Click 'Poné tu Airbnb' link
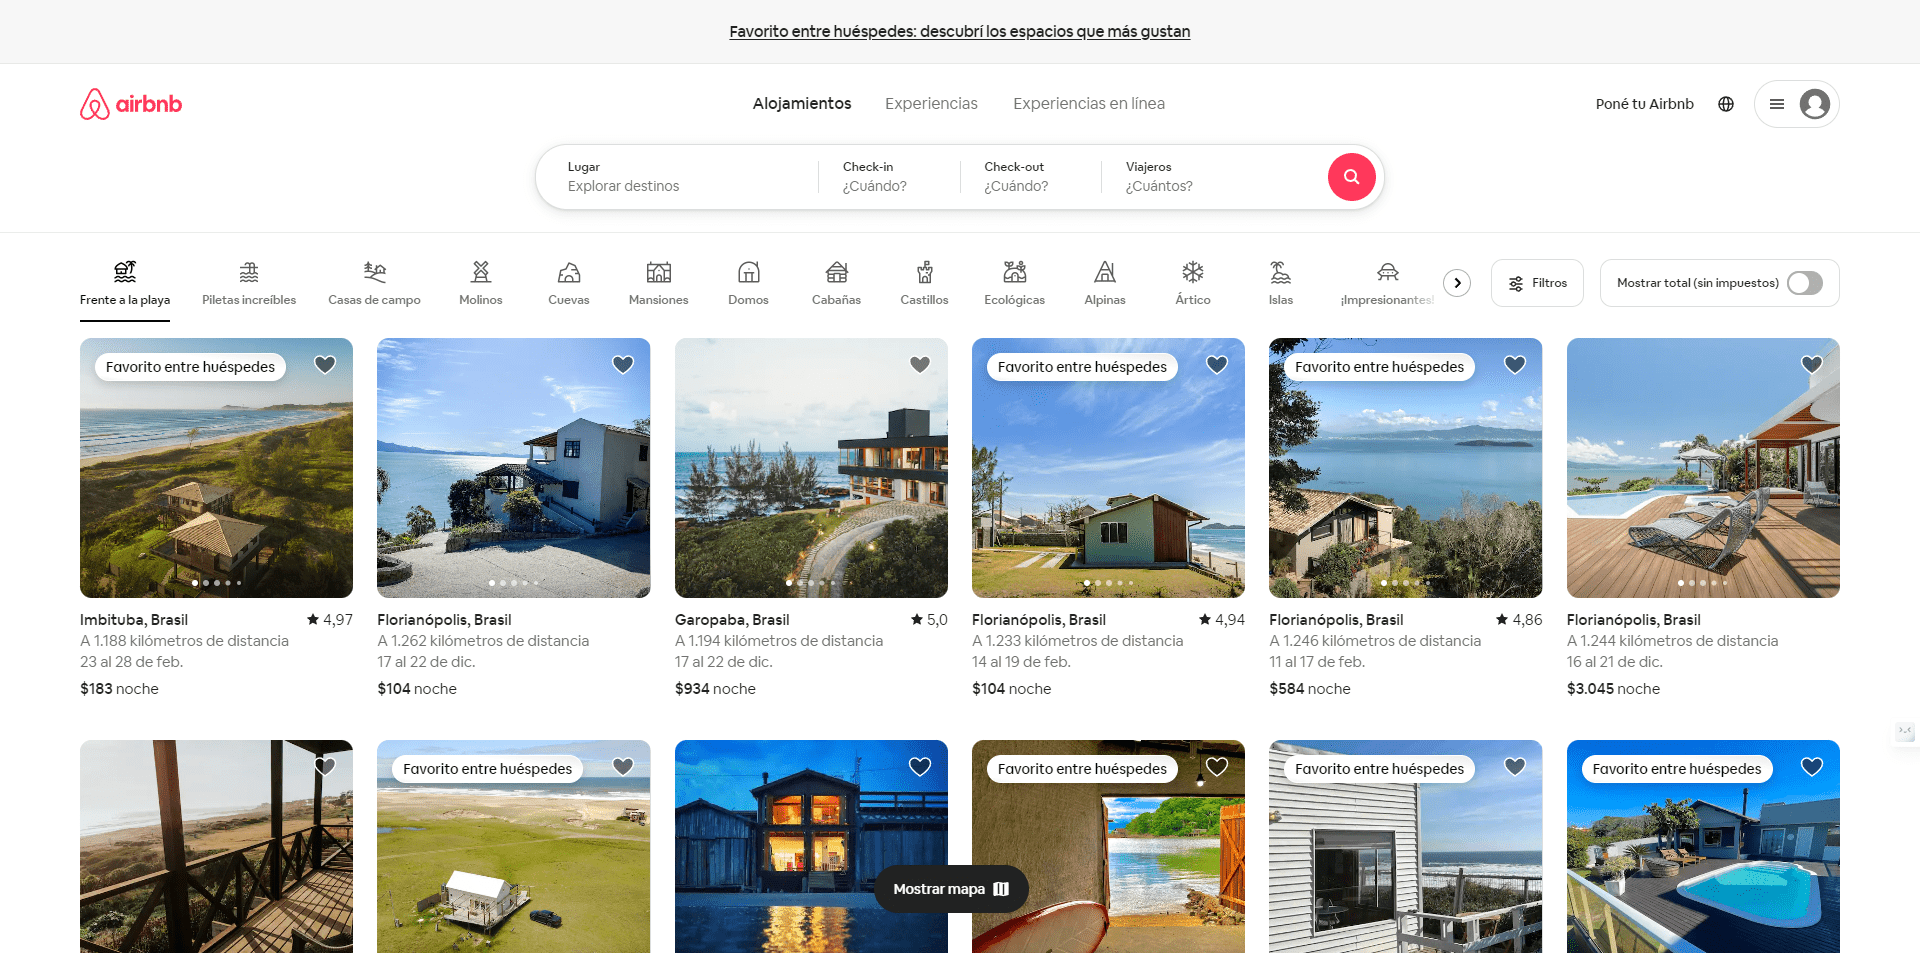 (1644, 103)
